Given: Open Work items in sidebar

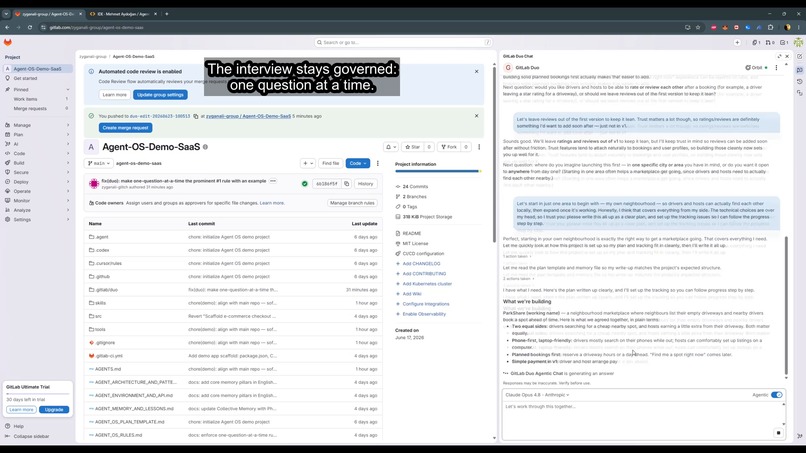Looking at the screenshot, I should [x=37, y=99].
